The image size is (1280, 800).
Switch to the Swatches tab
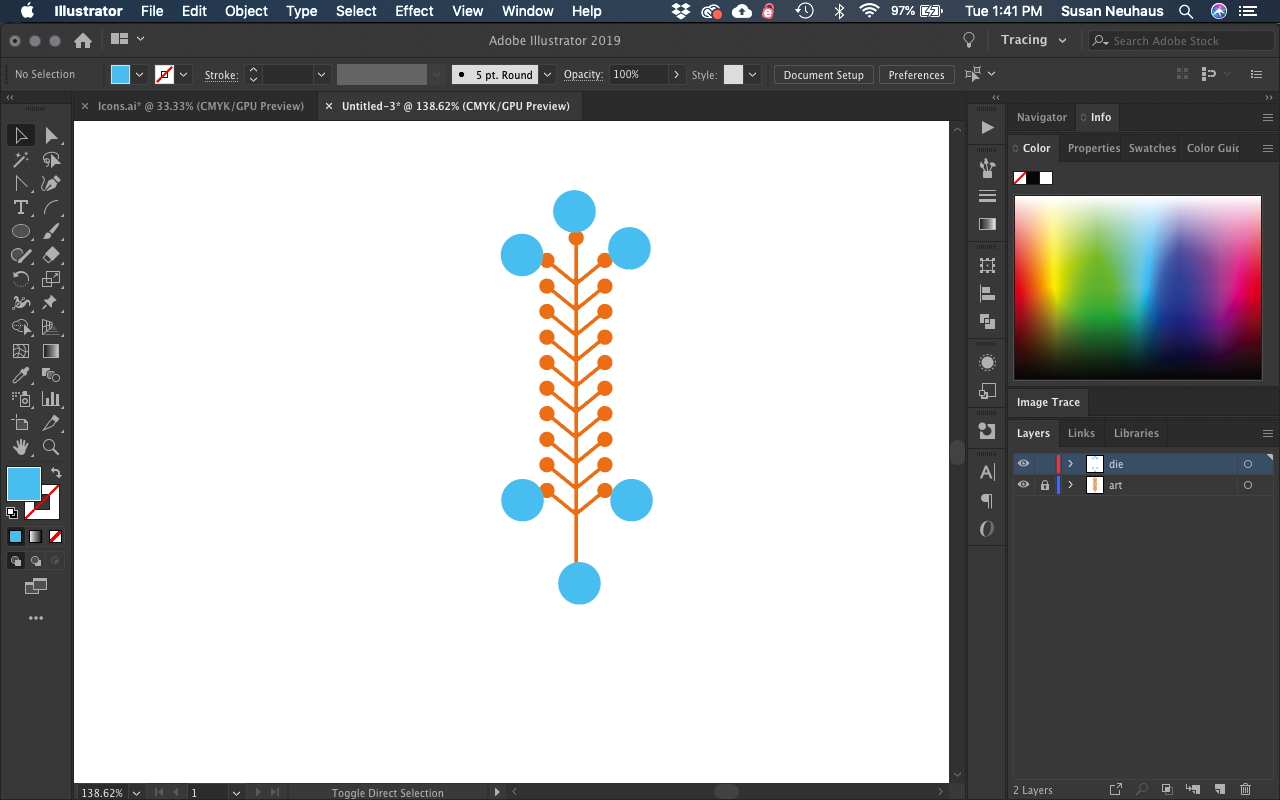(x=1152, y=148)
